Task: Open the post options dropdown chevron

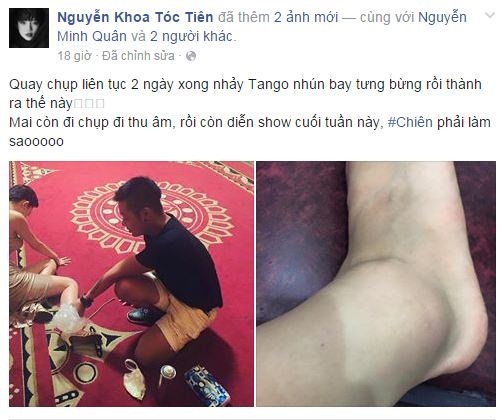Action: tap(489, 15)
